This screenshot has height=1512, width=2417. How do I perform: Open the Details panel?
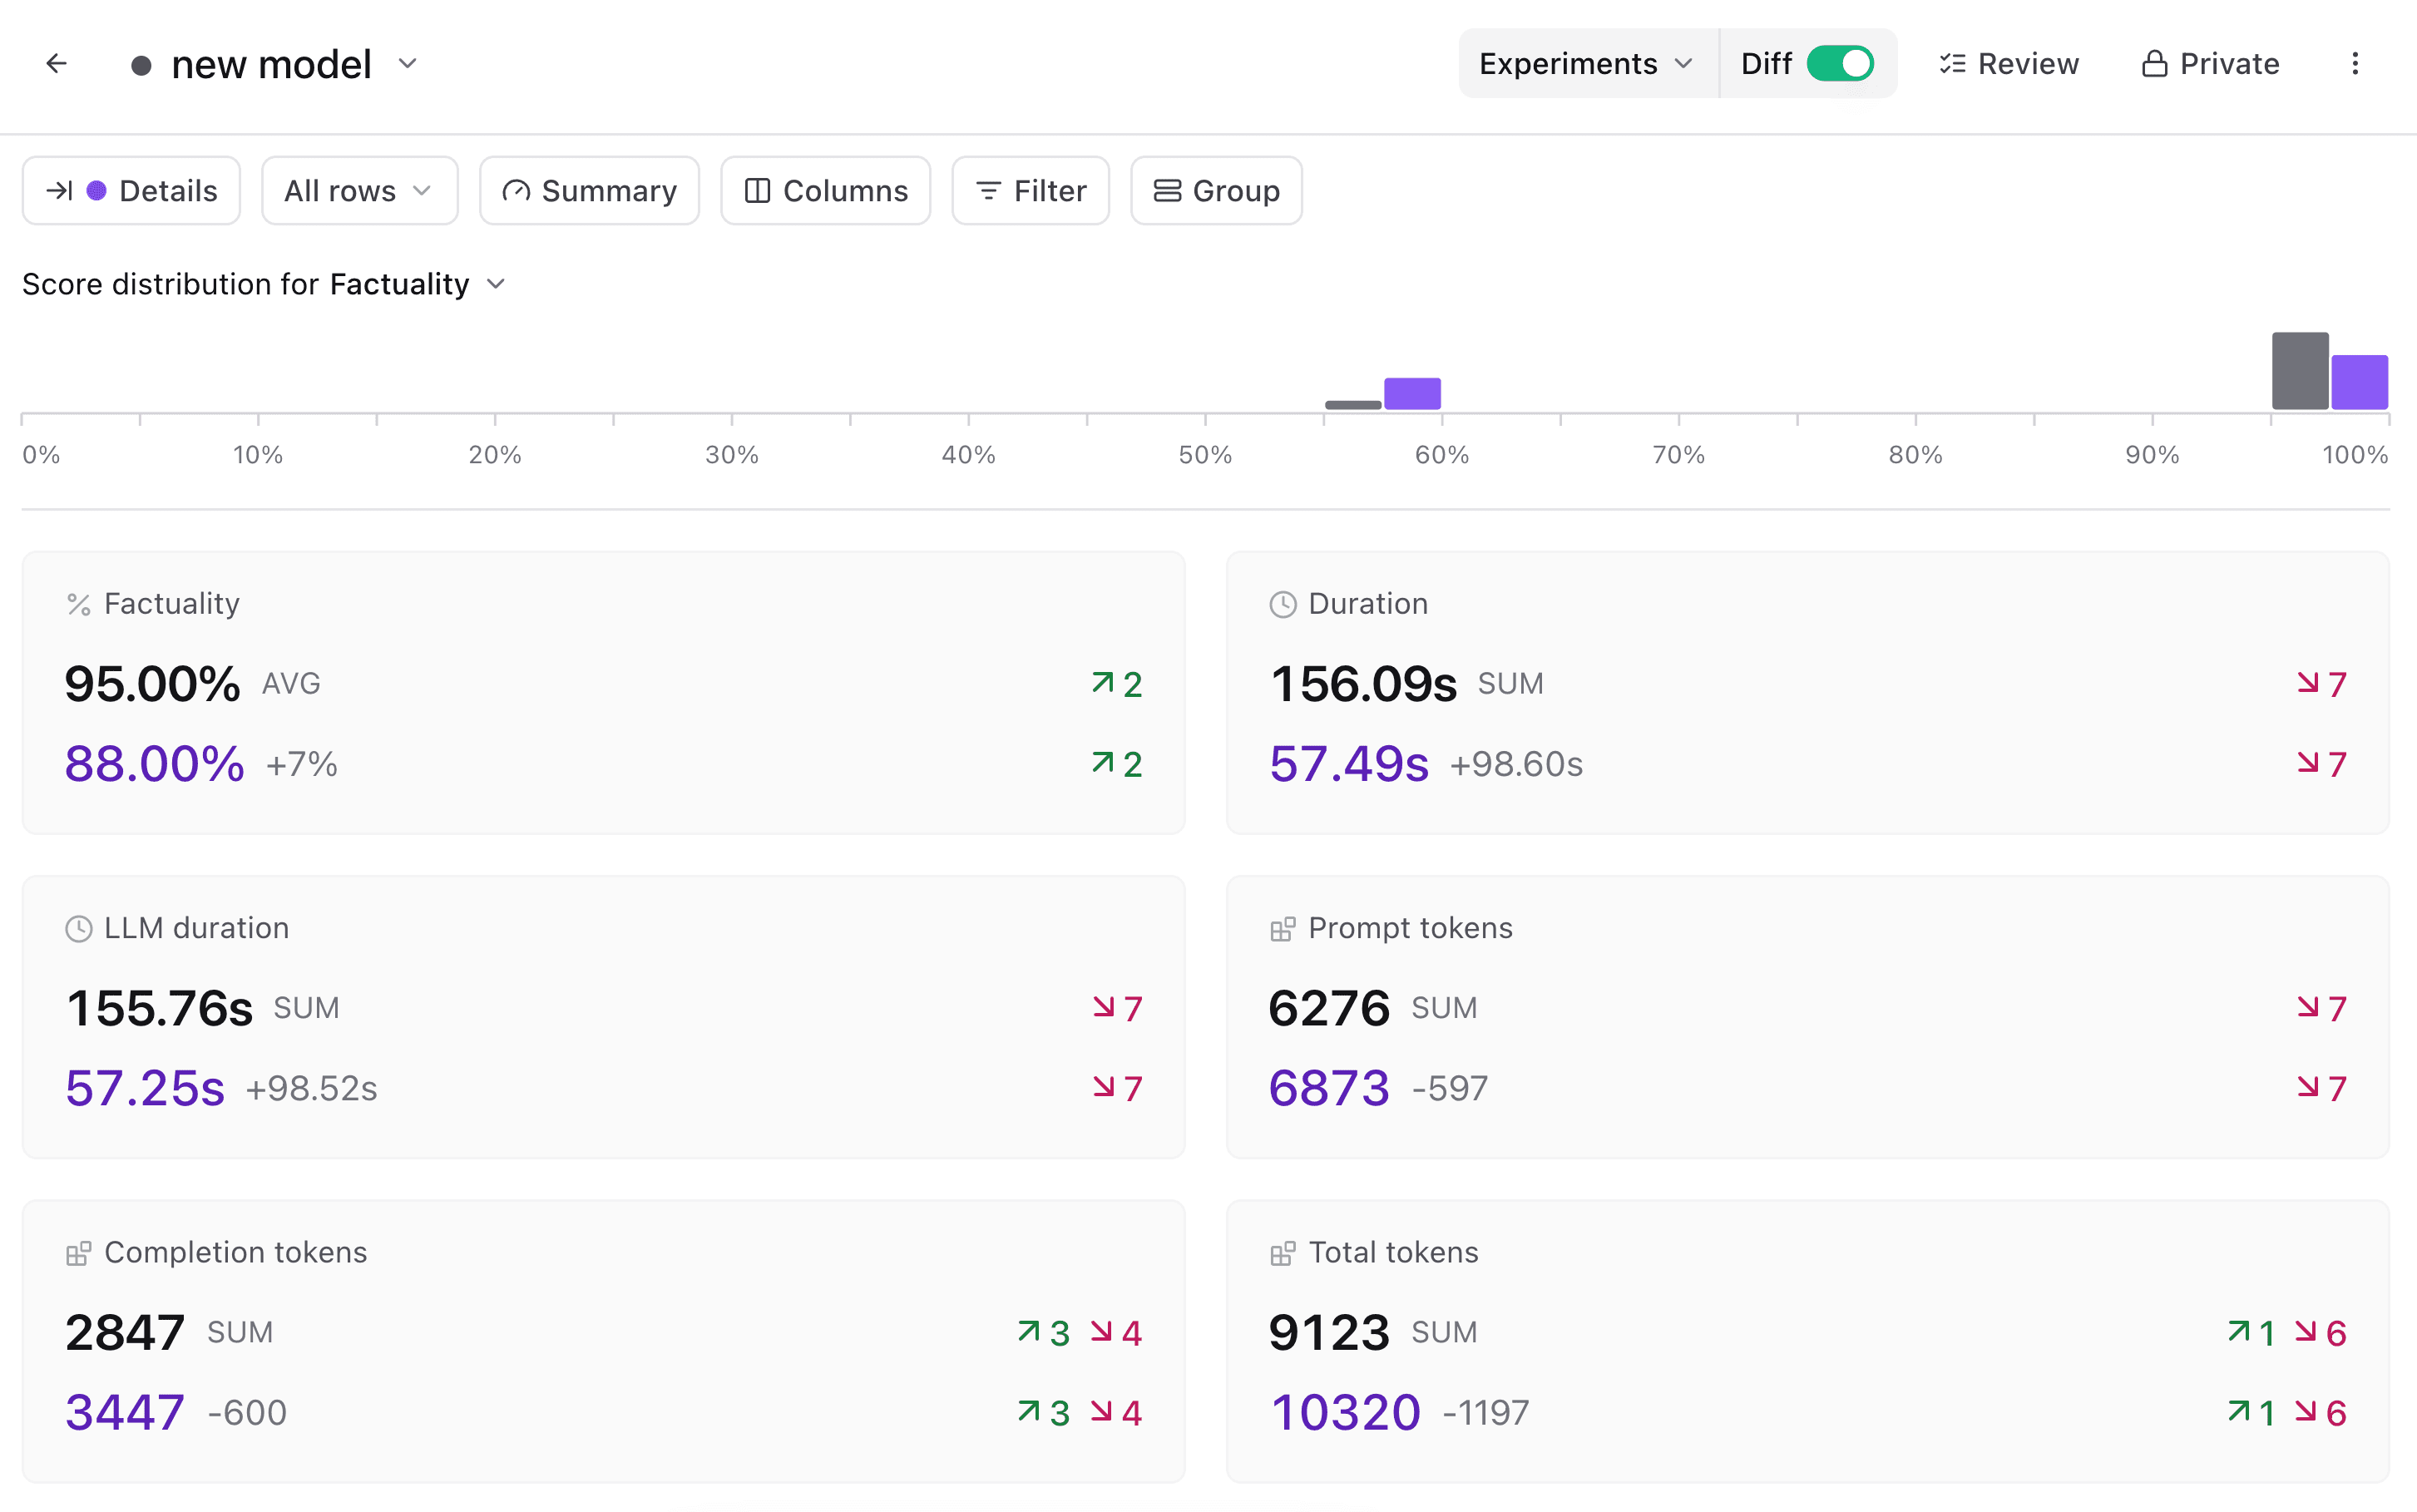tap(132, 190)
